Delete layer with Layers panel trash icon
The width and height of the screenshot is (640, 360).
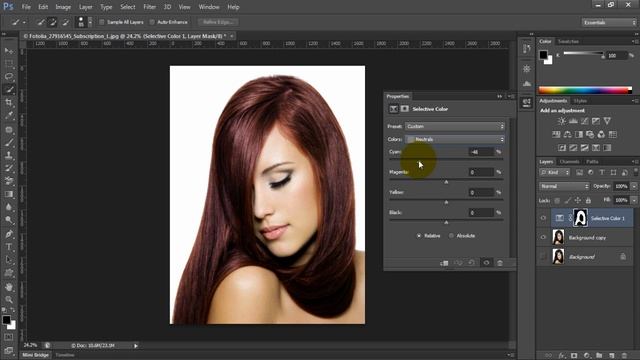(x=624, y=356)
